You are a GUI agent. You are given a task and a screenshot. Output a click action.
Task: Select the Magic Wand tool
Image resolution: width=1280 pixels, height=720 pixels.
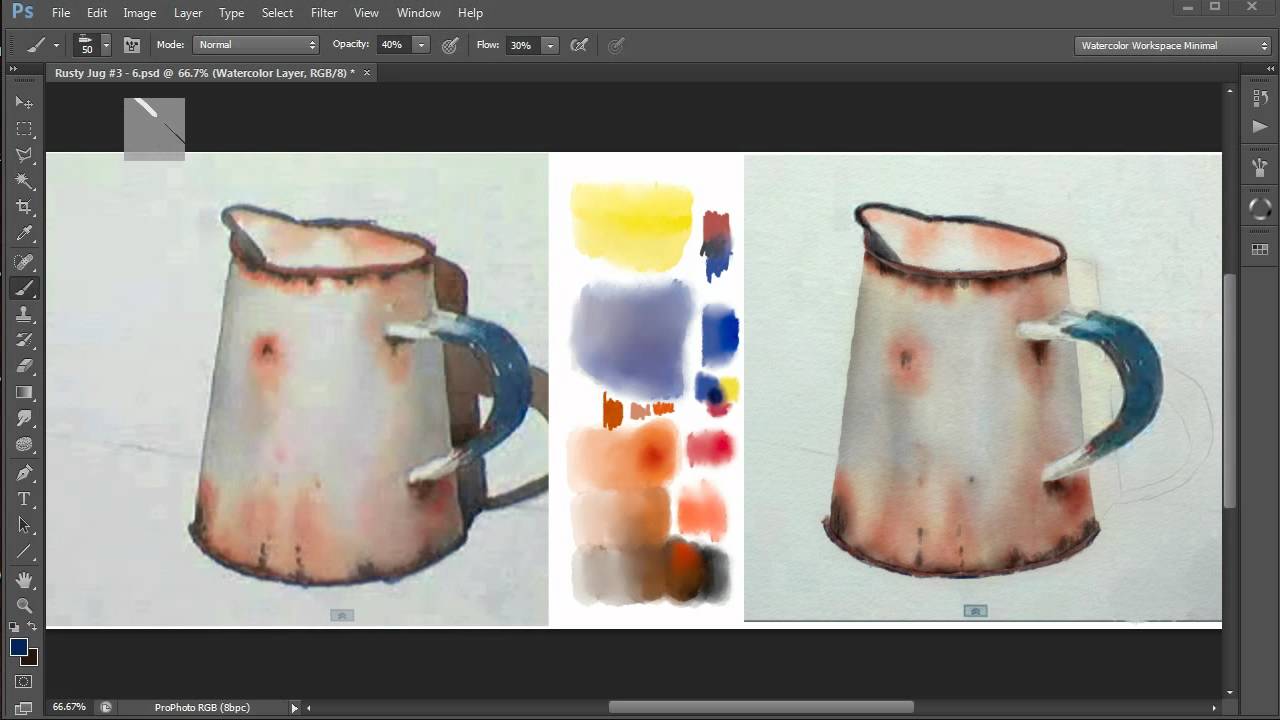coord(24,181)
